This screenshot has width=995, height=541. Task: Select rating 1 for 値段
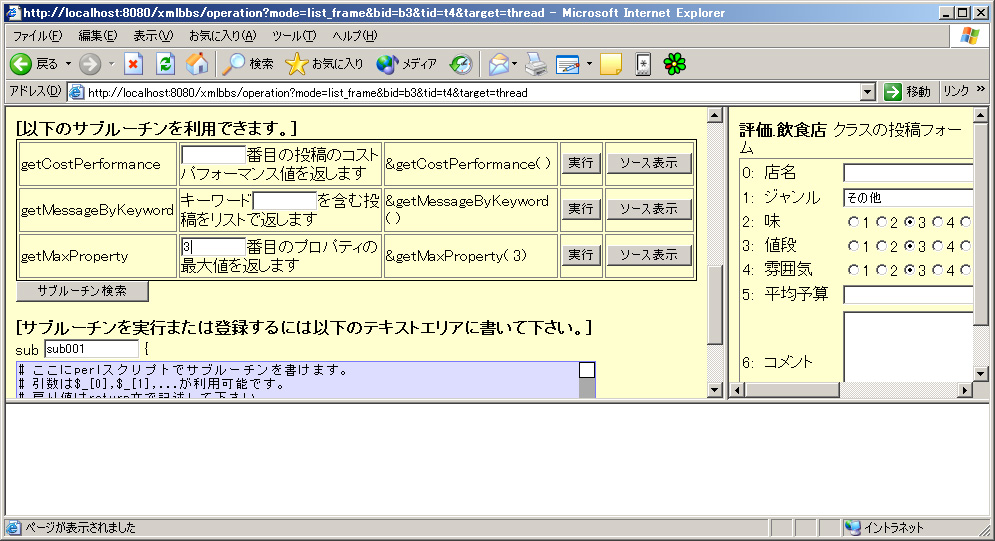point(853,246)
